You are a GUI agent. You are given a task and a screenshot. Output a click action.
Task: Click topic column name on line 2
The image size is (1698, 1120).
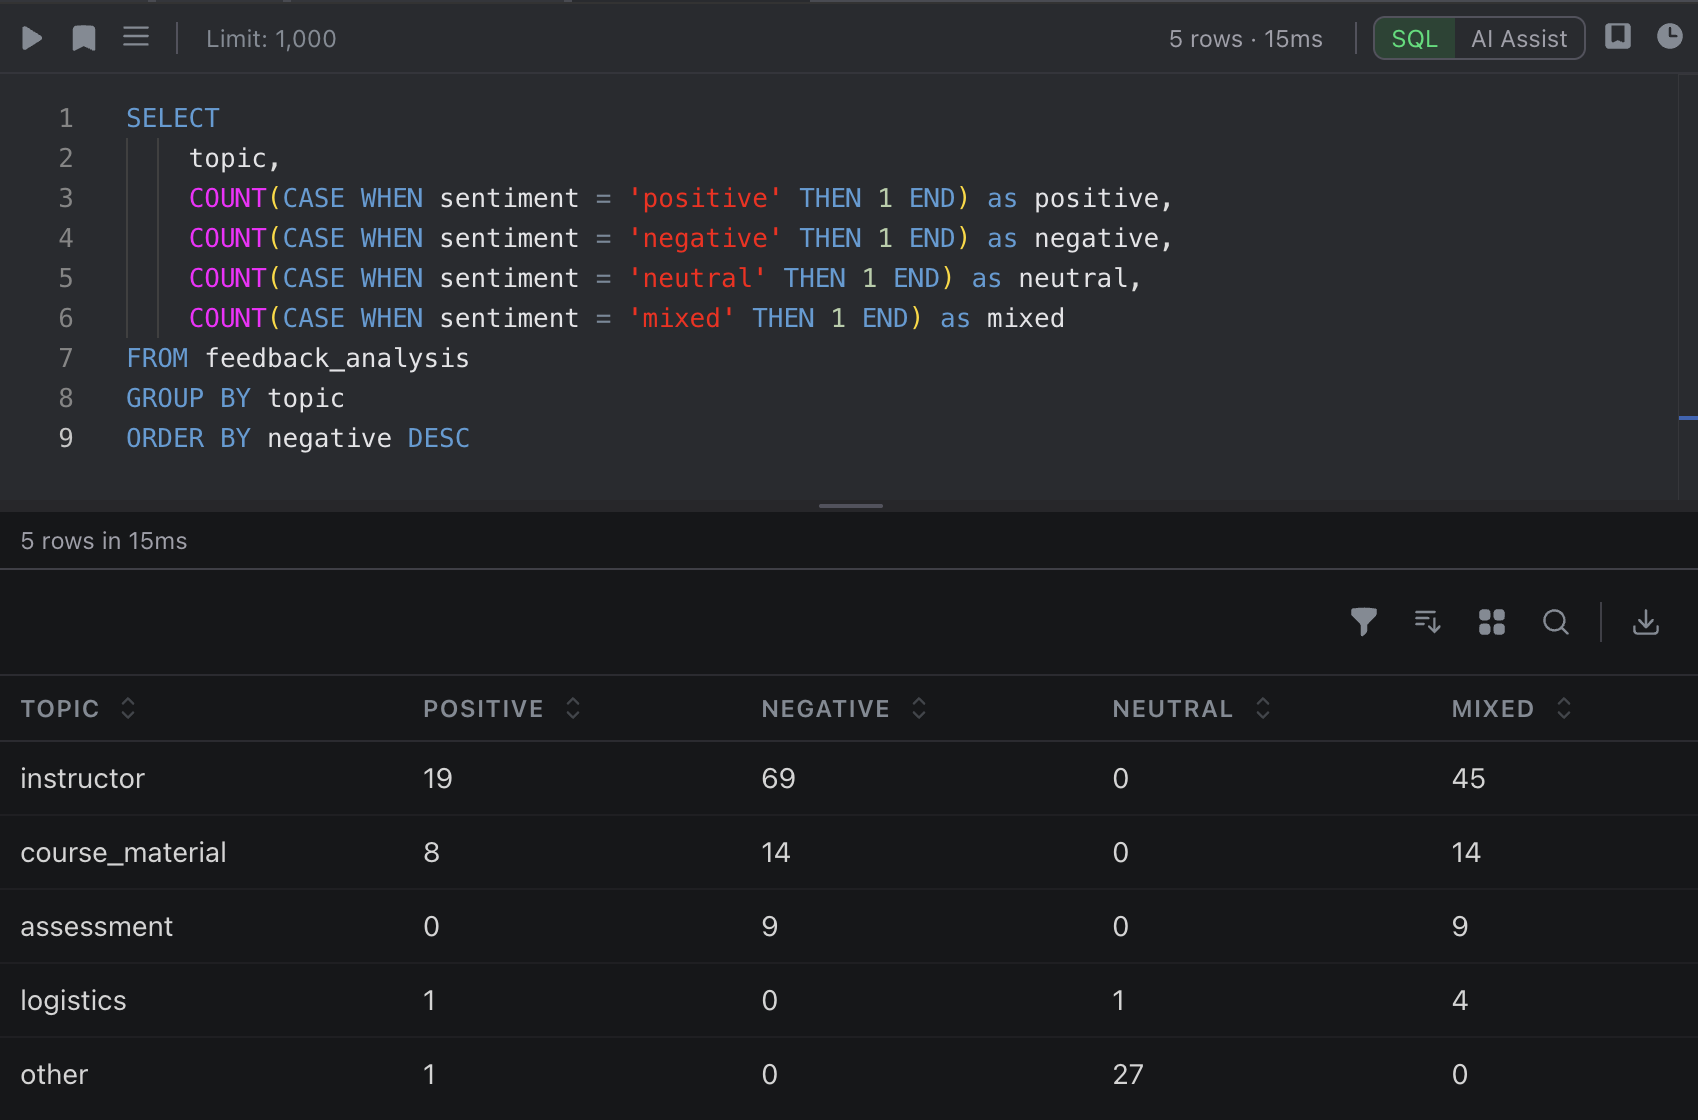[x=227, y=158]
